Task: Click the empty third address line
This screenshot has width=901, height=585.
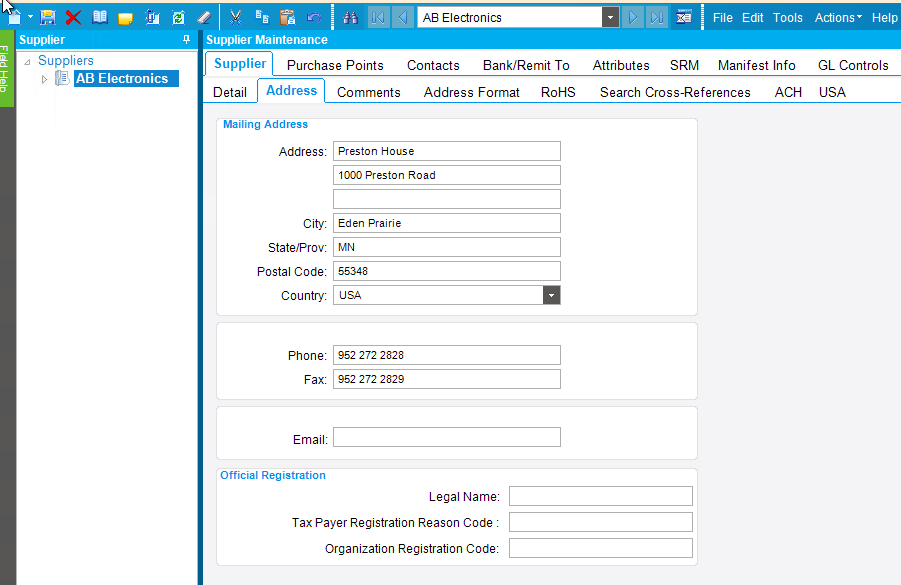Action: [446, 199]
